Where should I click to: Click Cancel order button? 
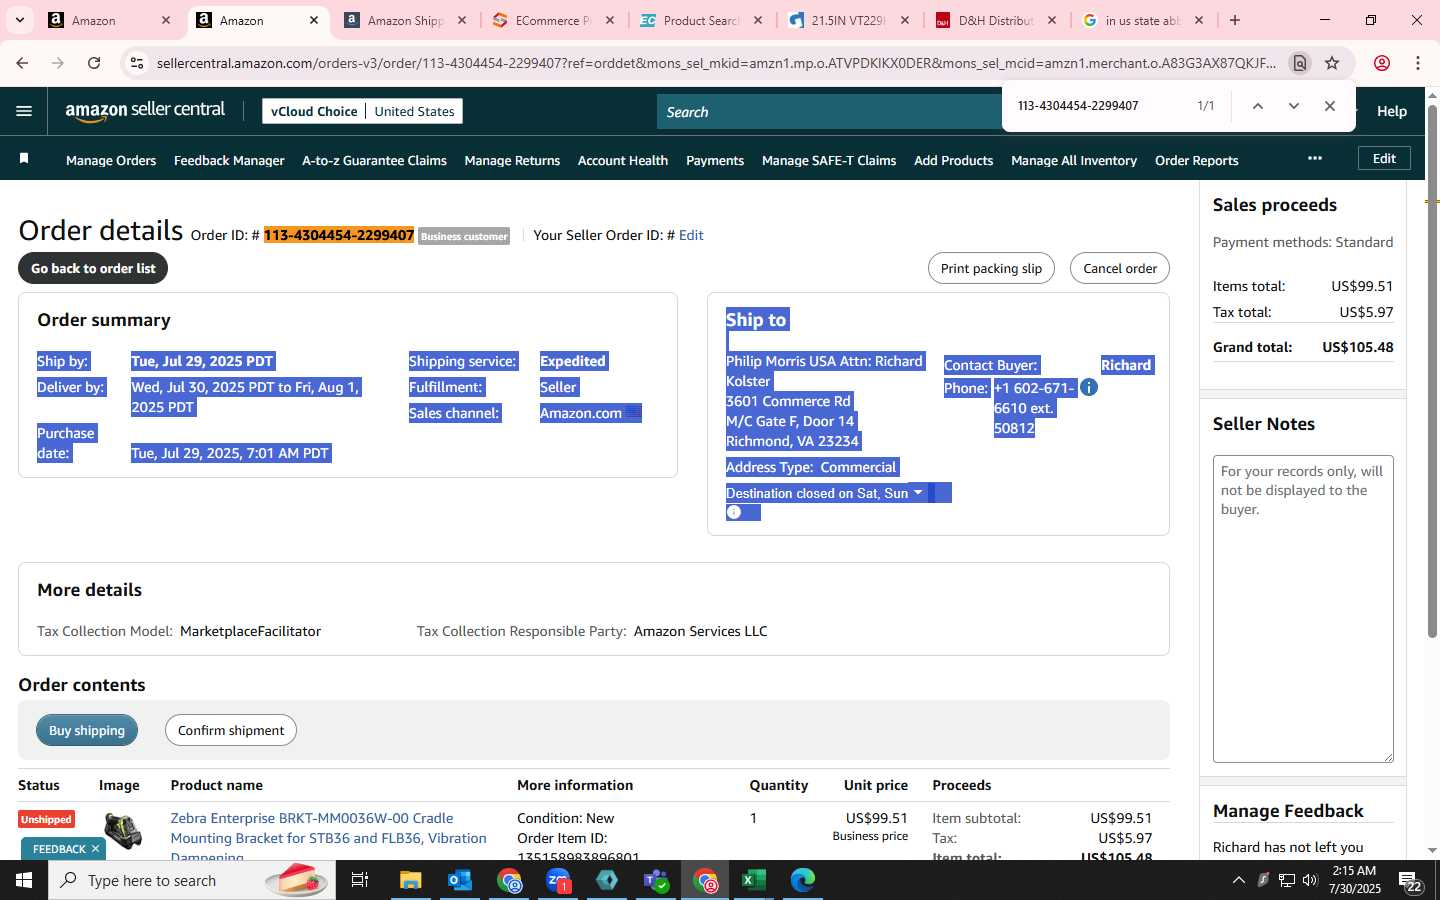tap(1120, 268)
